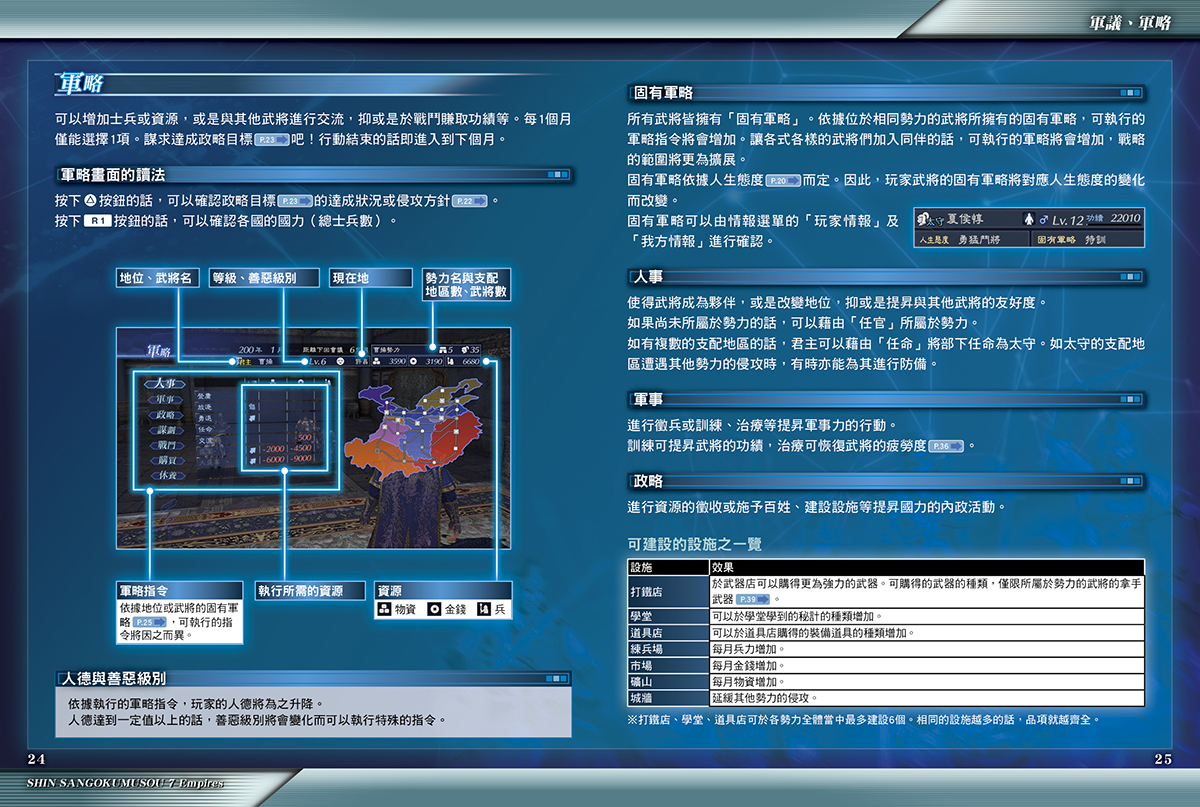Click the 礦山 facility cell
1200x807 pixels.
pos(668,681)
